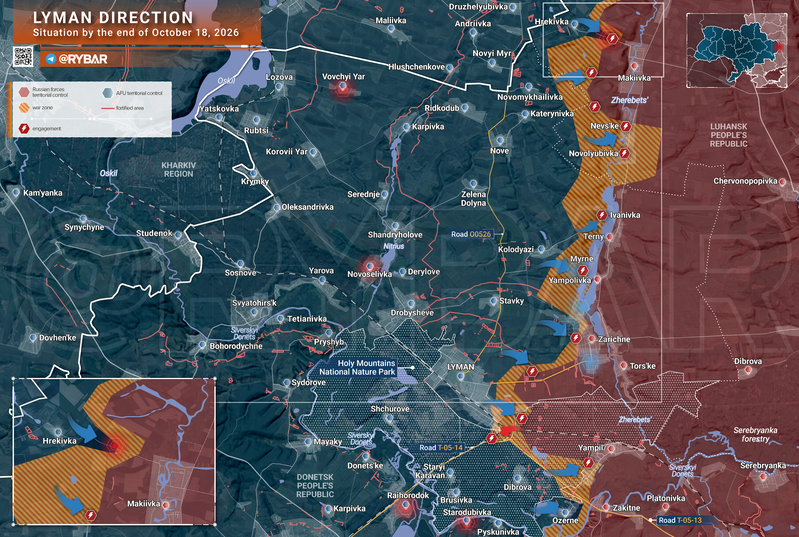Click the 'Staryi Karavan' label
Image resolution: width=799 pixels, height=537 pixels.
433,471
